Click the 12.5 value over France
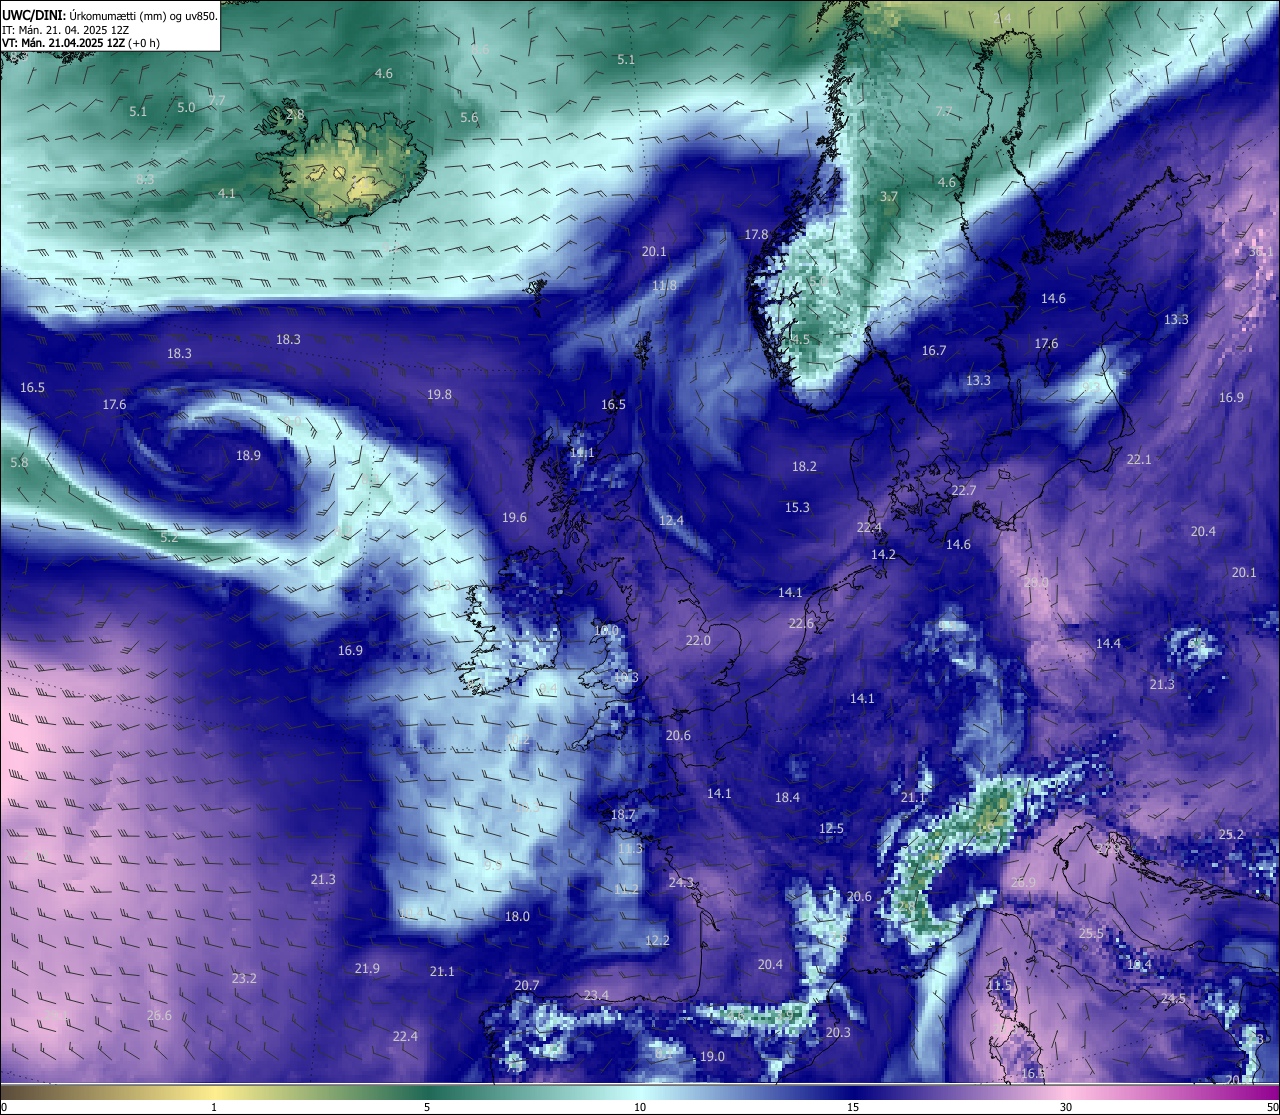 [831, 829]
